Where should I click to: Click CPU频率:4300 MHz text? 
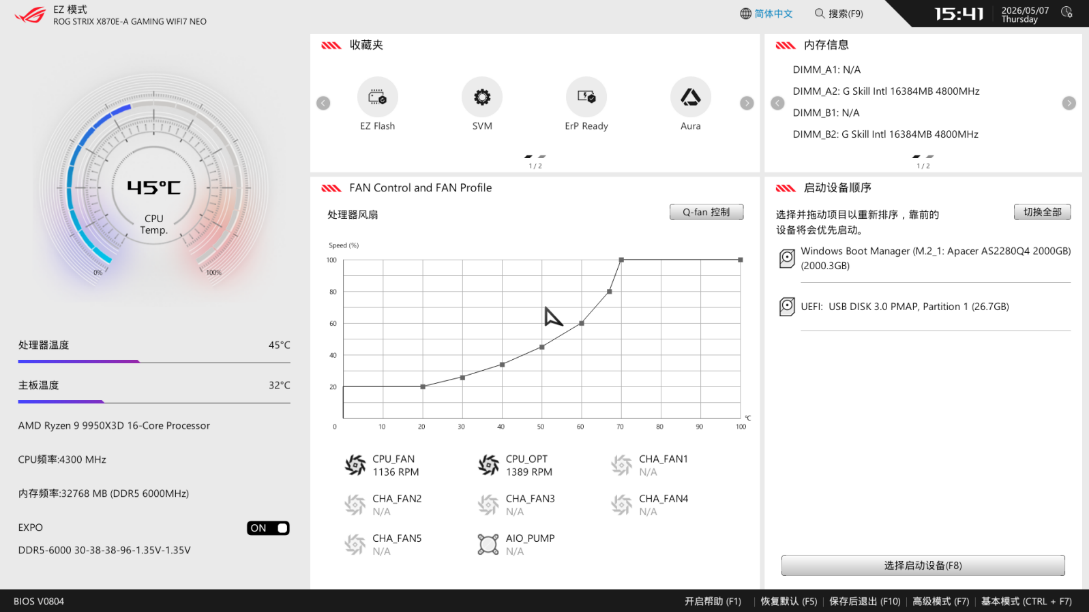click(x=62, y=460)
